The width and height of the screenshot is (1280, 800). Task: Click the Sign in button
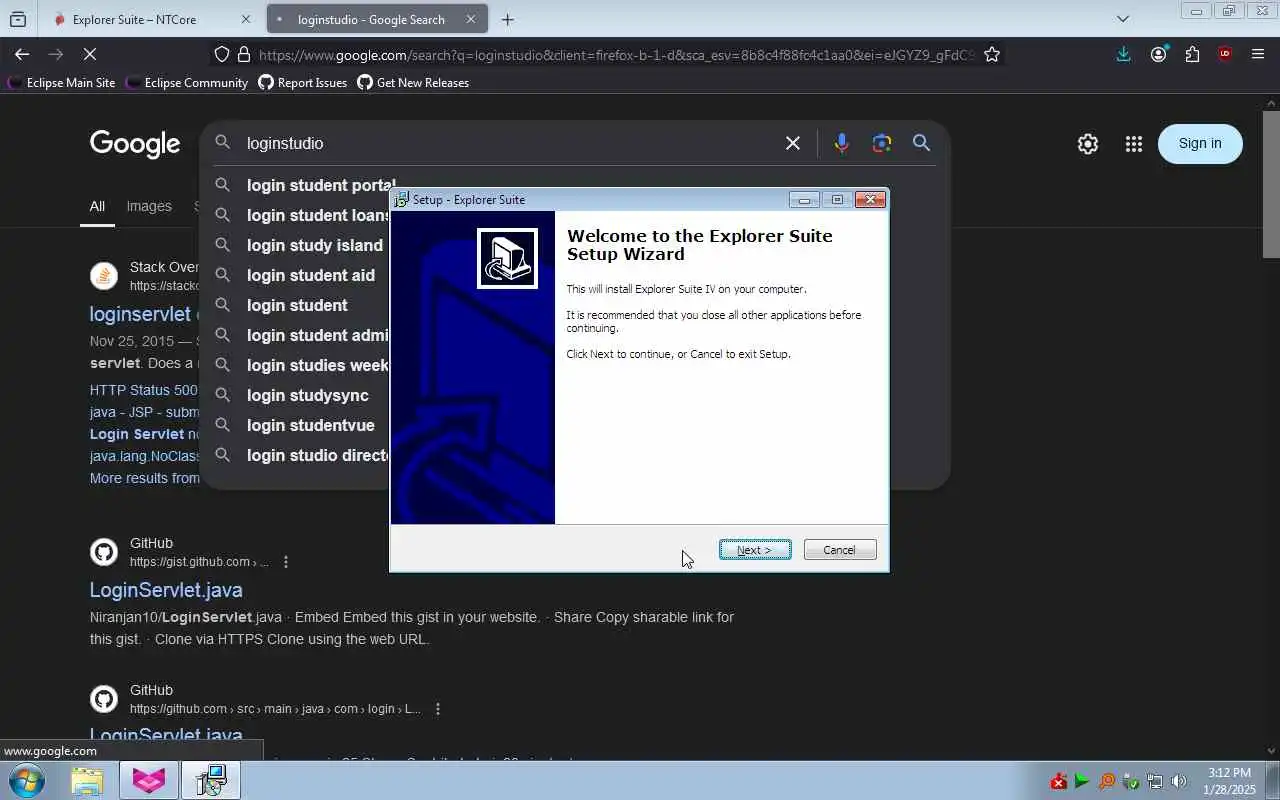click(x=1200, y=143)
